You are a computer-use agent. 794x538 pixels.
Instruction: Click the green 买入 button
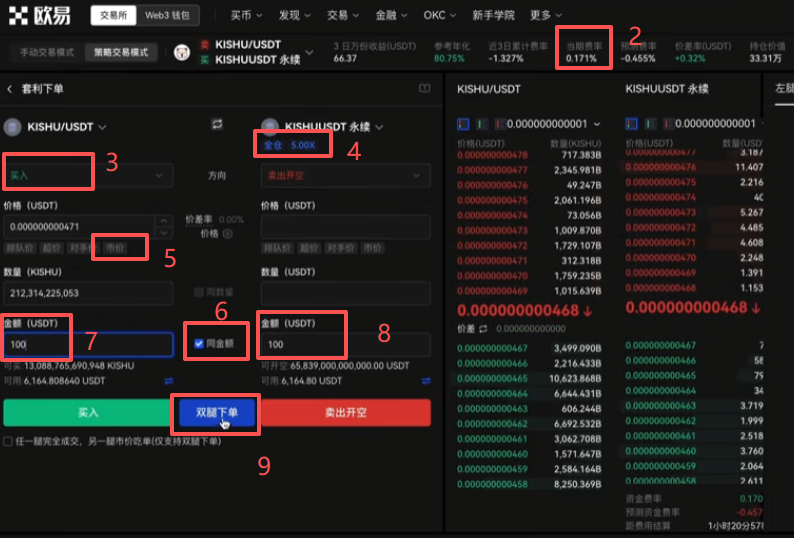click(x=88, y=412)
